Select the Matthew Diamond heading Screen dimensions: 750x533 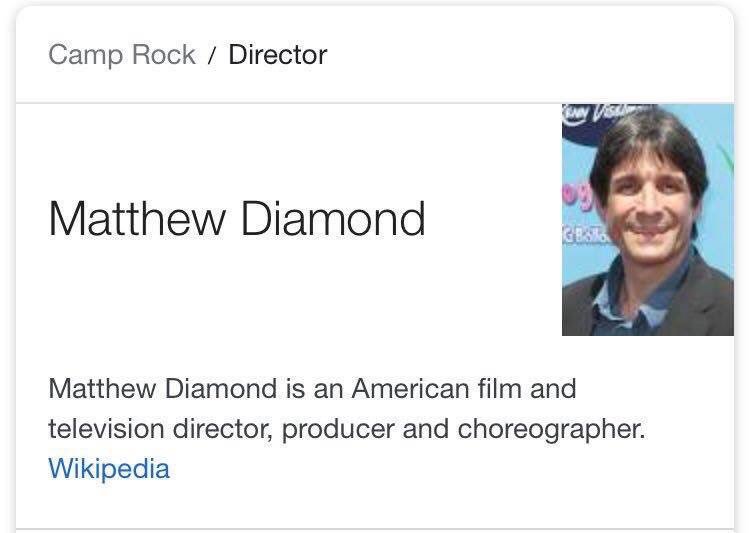click(x=237, y=219)
